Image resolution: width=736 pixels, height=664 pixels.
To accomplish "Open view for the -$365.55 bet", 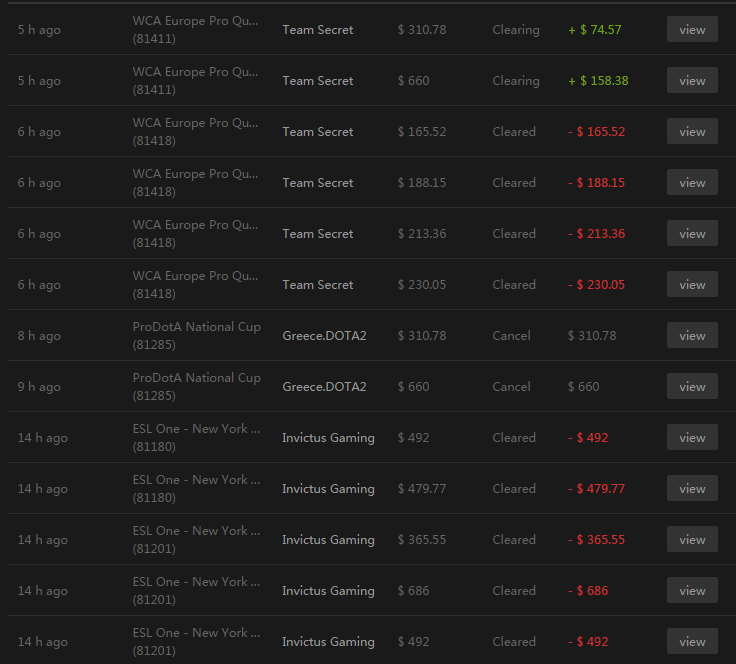I will tap(692, 539).
